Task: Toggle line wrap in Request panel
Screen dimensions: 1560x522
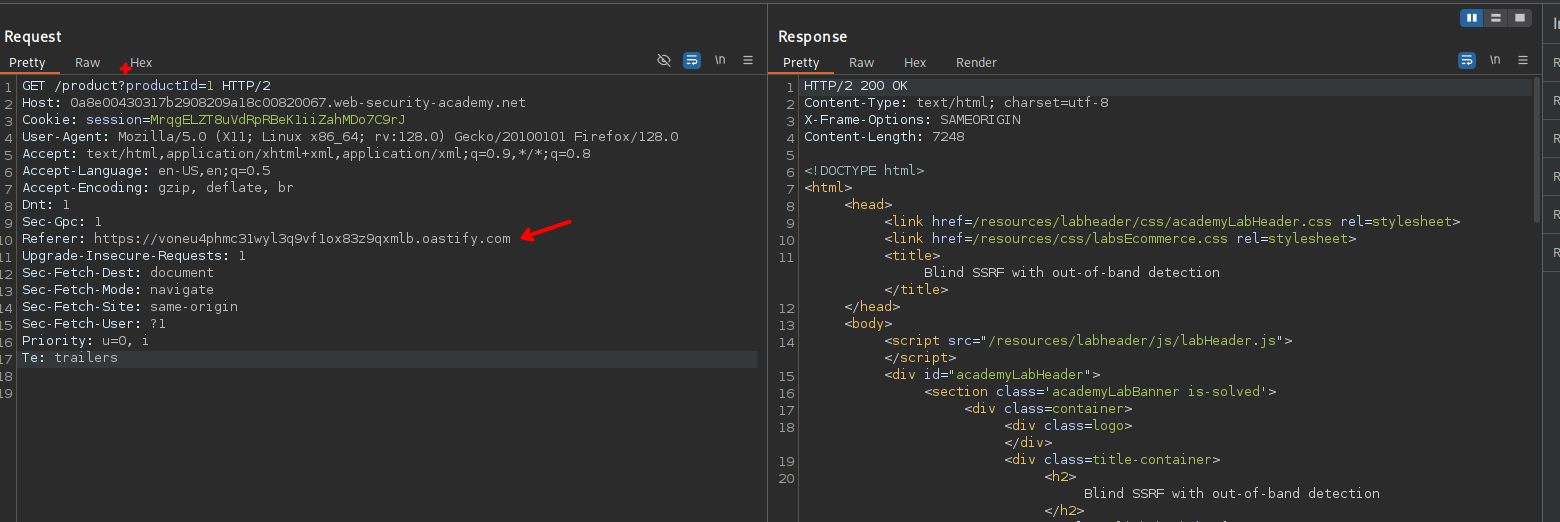Action: click(x=692, y=61)
